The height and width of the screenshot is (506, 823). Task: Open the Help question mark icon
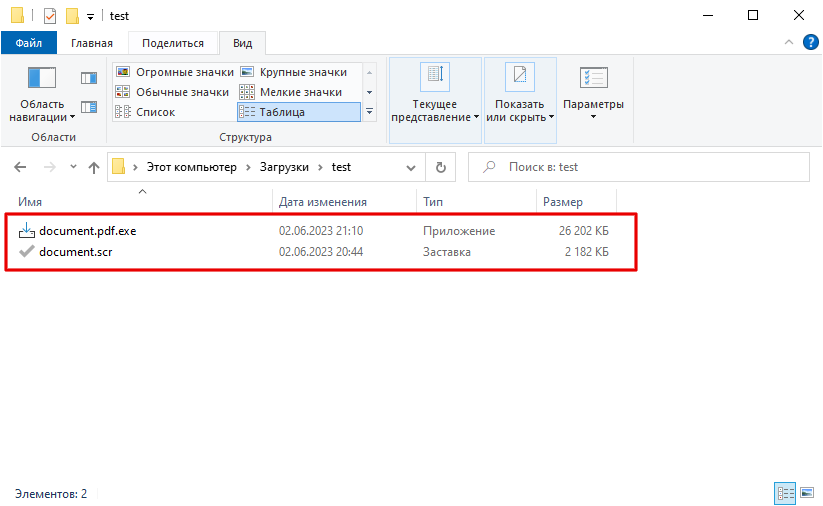click(x=810, y=42)
